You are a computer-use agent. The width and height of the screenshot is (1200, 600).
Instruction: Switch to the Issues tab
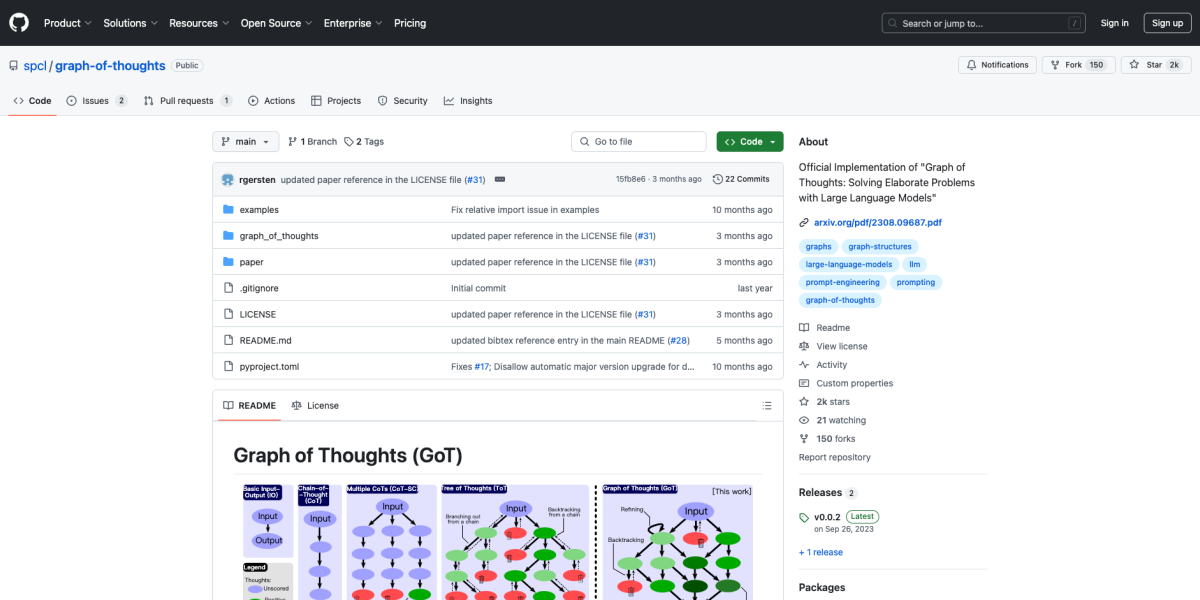pos(97,101)
